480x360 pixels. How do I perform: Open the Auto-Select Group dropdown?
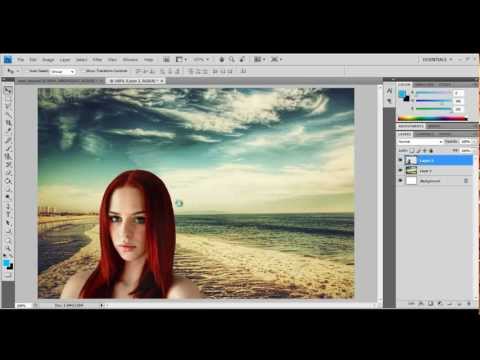point(62,71)
